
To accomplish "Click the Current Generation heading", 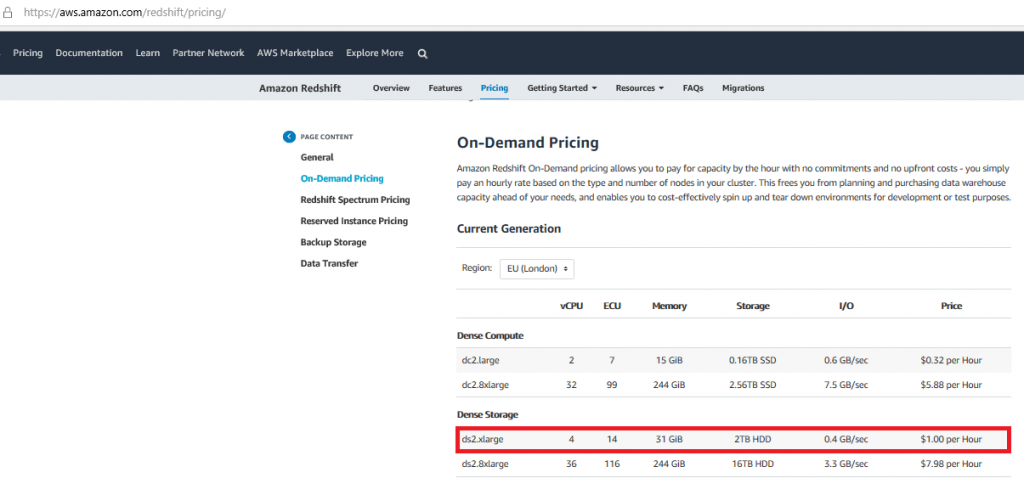I will point(509,229).
